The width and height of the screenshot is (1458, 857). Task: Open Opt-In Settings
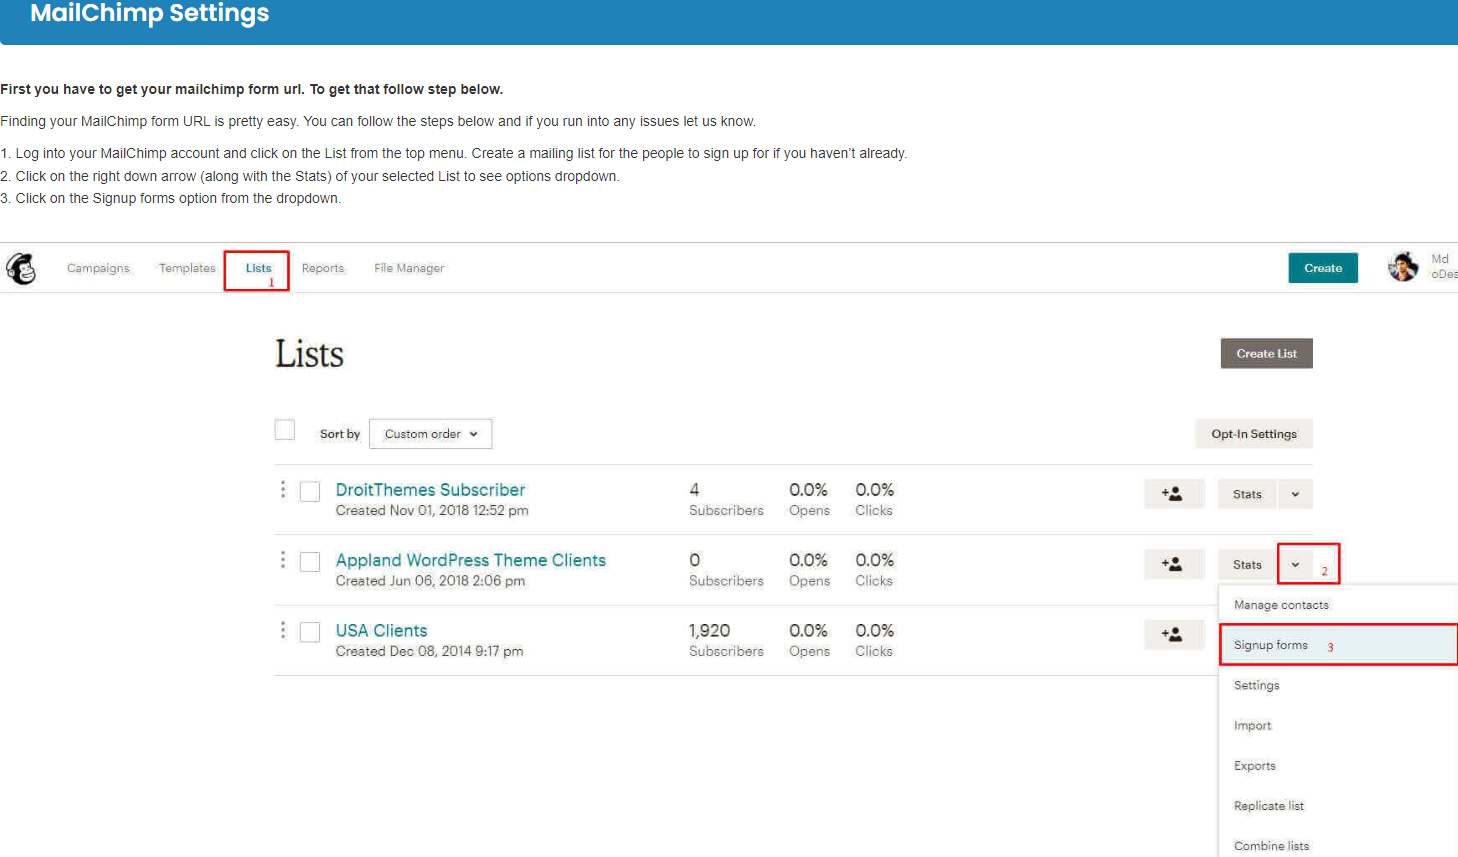pyautogui.click(x=1254, y=434)
